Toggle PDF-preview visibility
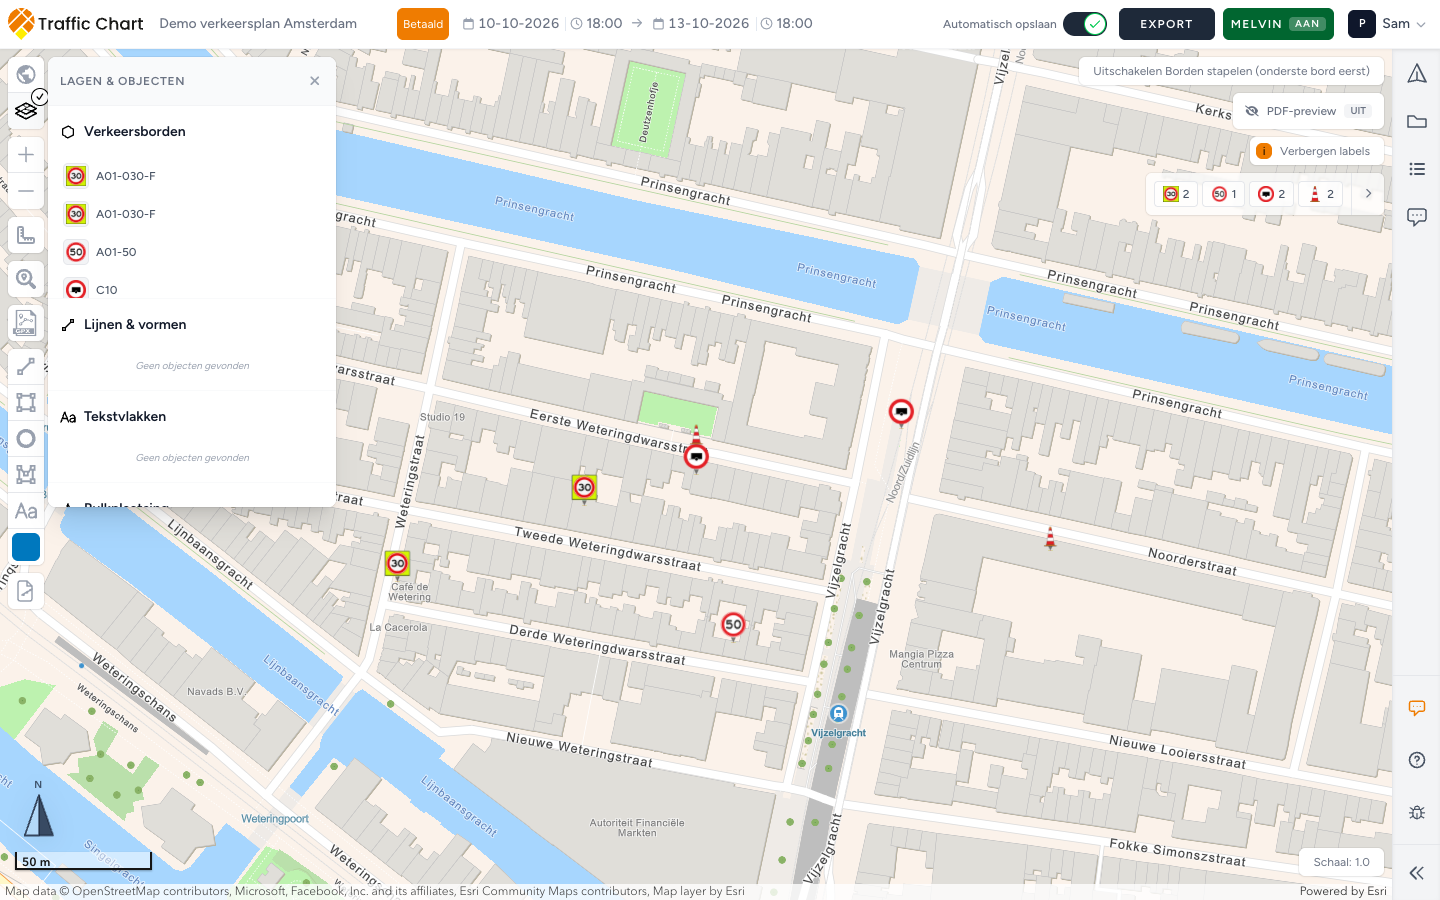 pyautogui.click(x=1308, y=111)
